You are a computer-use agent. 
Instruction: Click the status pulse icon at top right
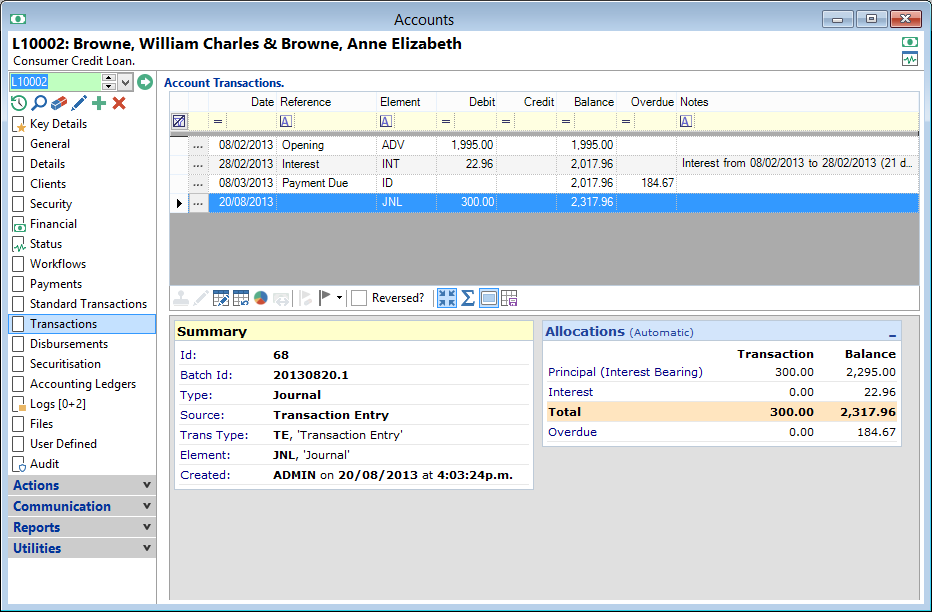(x=909, y=59)
